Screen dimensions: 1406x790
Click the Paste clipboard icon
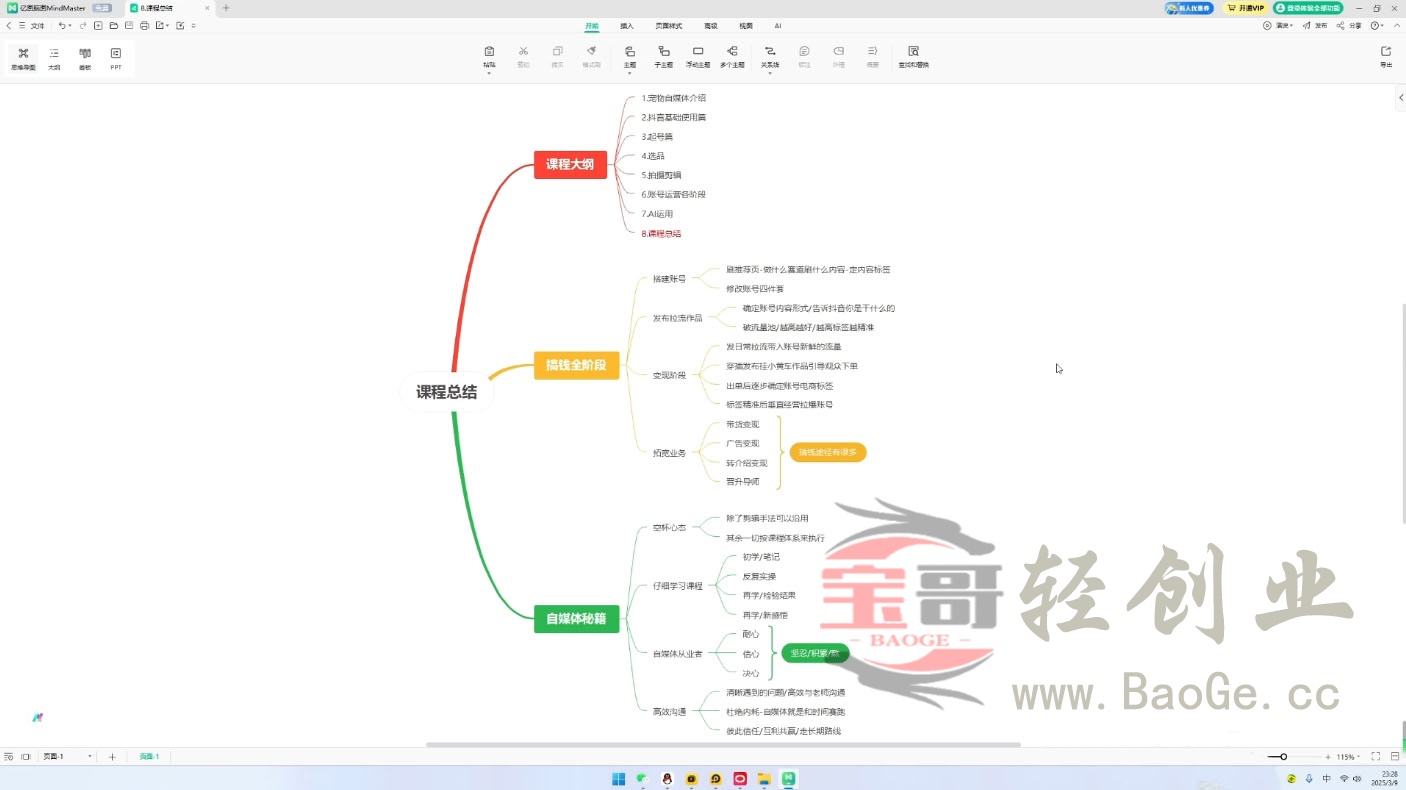[489, 52]
